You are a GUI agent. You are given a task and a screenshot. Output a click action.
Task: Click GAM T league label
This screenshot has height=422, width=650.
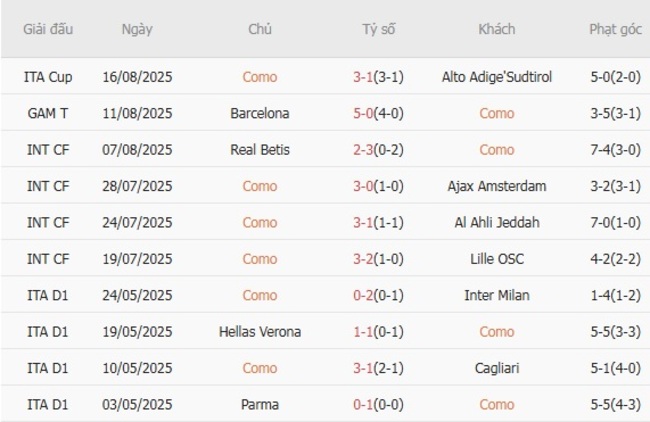coord(49,113)
